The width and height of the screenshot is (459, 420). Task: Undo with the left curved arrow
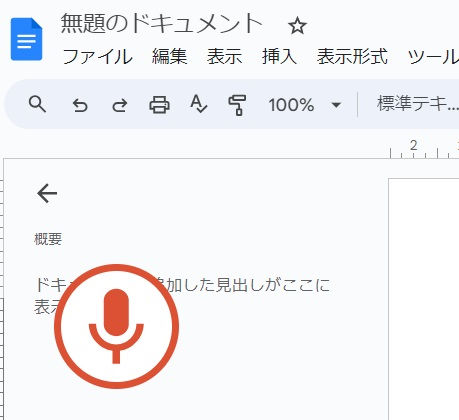[80, 105]
